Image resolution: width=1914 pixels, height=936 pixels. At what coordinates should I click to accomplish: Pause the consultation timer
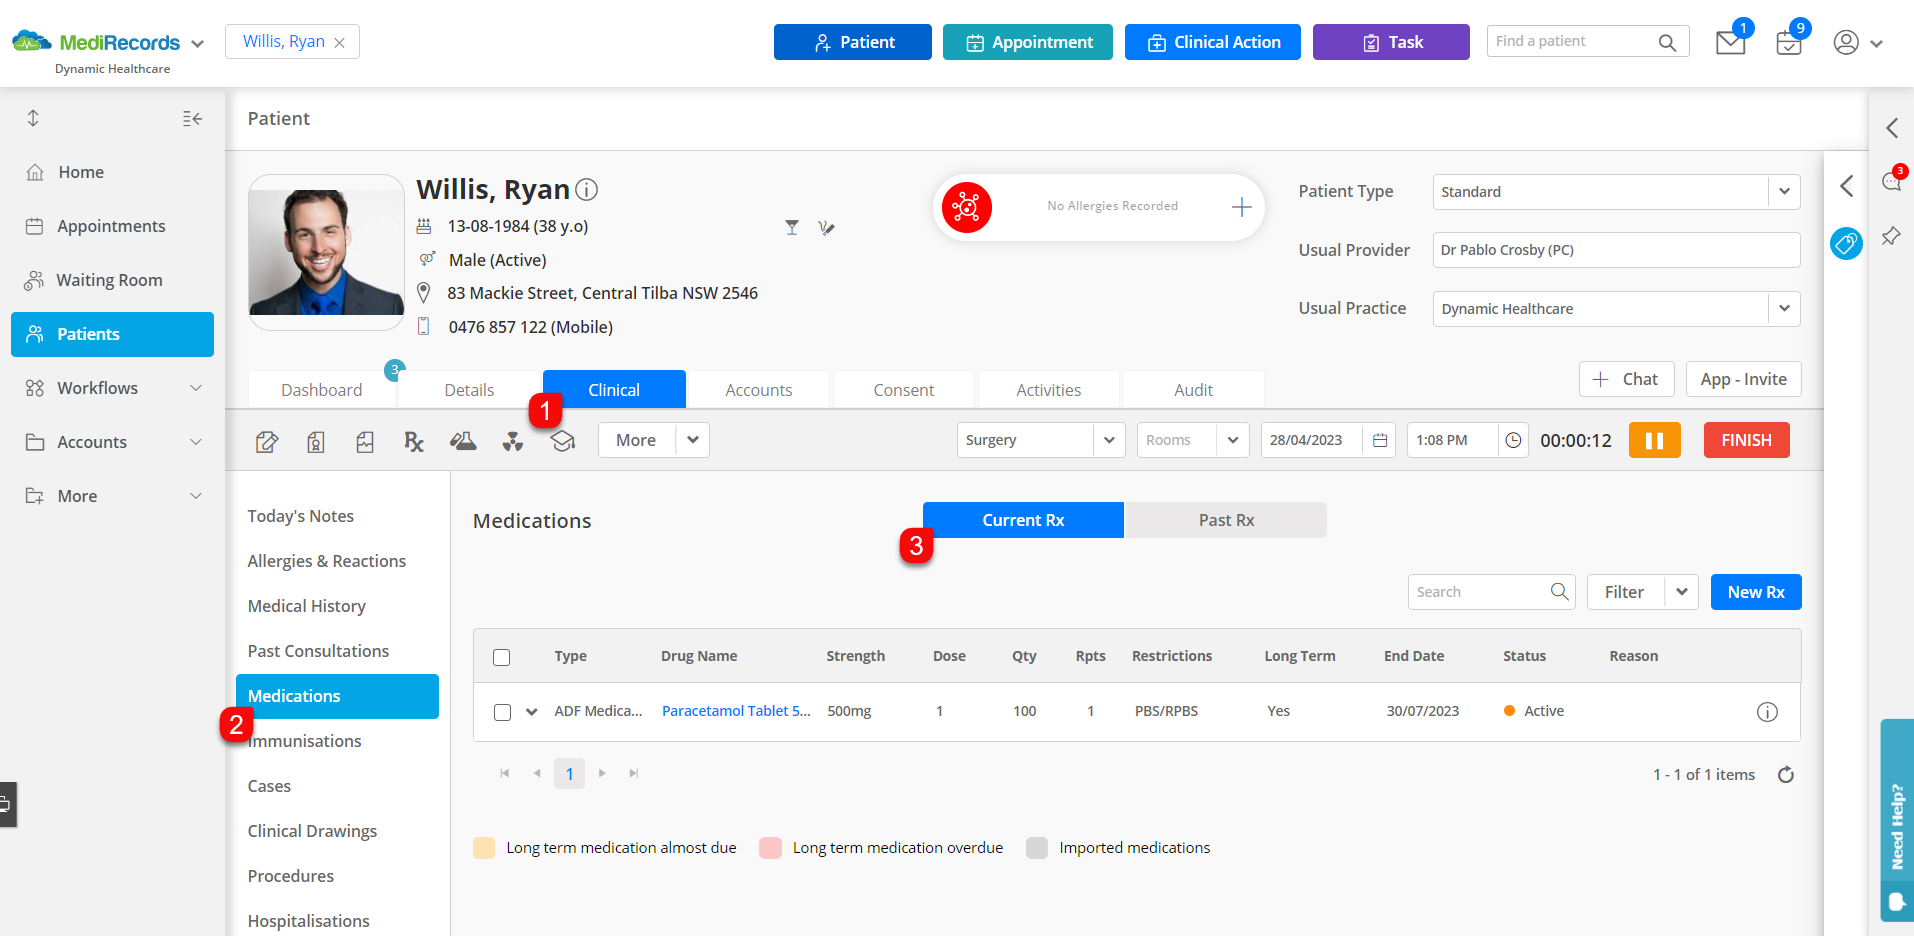point(1654,440)
